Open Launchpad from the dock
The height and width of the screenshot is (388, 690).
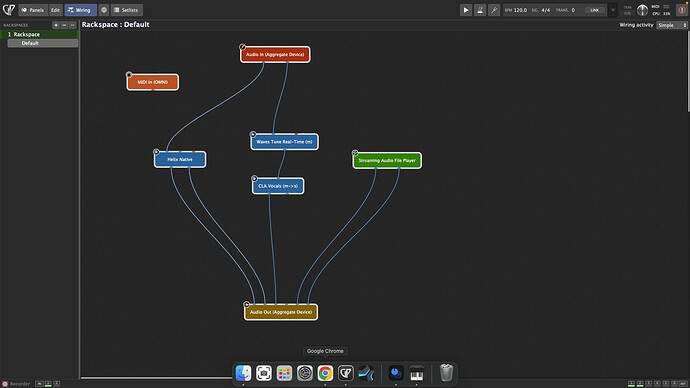(x=284, y=373)
